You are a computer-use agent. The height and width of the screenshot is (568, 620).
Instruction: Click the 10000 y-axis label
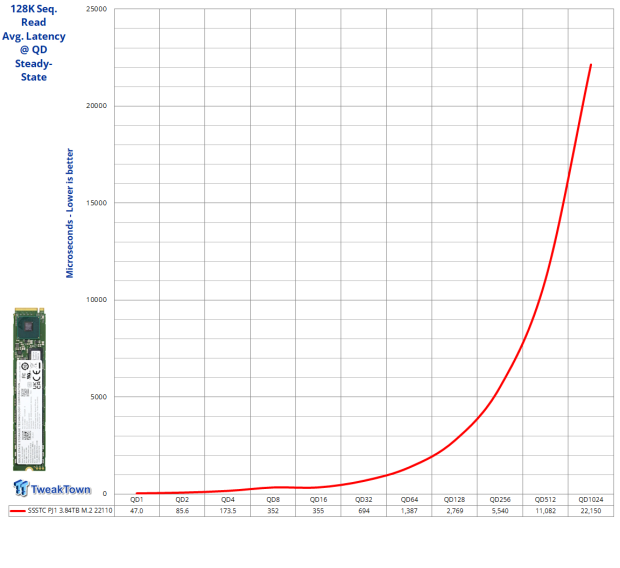(x=96, y=299)
